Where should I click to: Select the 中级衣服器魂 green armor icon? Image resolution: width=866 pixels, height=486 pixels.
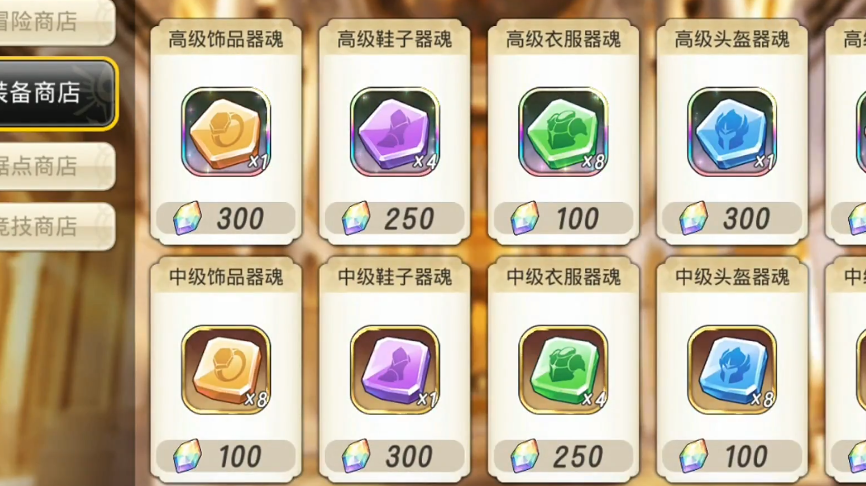[x=563, y=369]
